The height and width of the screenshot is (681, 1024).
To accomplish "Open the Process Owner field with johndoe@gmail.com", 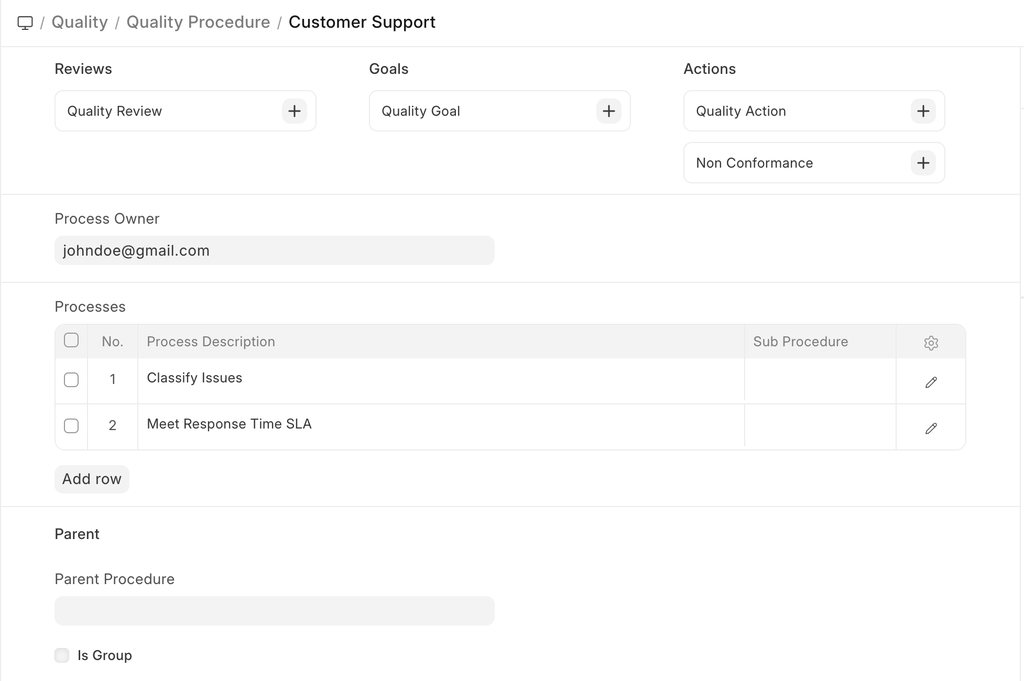I will (274, 251).
